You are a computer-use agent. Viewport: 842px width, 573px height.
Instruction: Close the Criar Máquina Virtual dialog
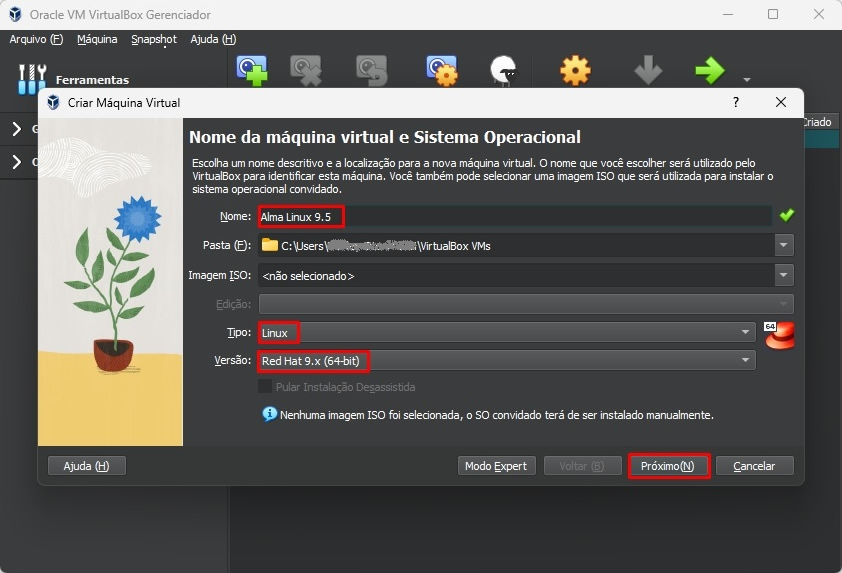[x=781, y=102]
